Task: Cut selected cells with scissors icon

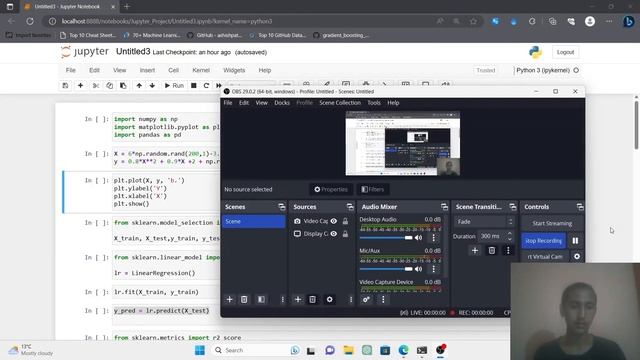Action: [x=96, y=86]
